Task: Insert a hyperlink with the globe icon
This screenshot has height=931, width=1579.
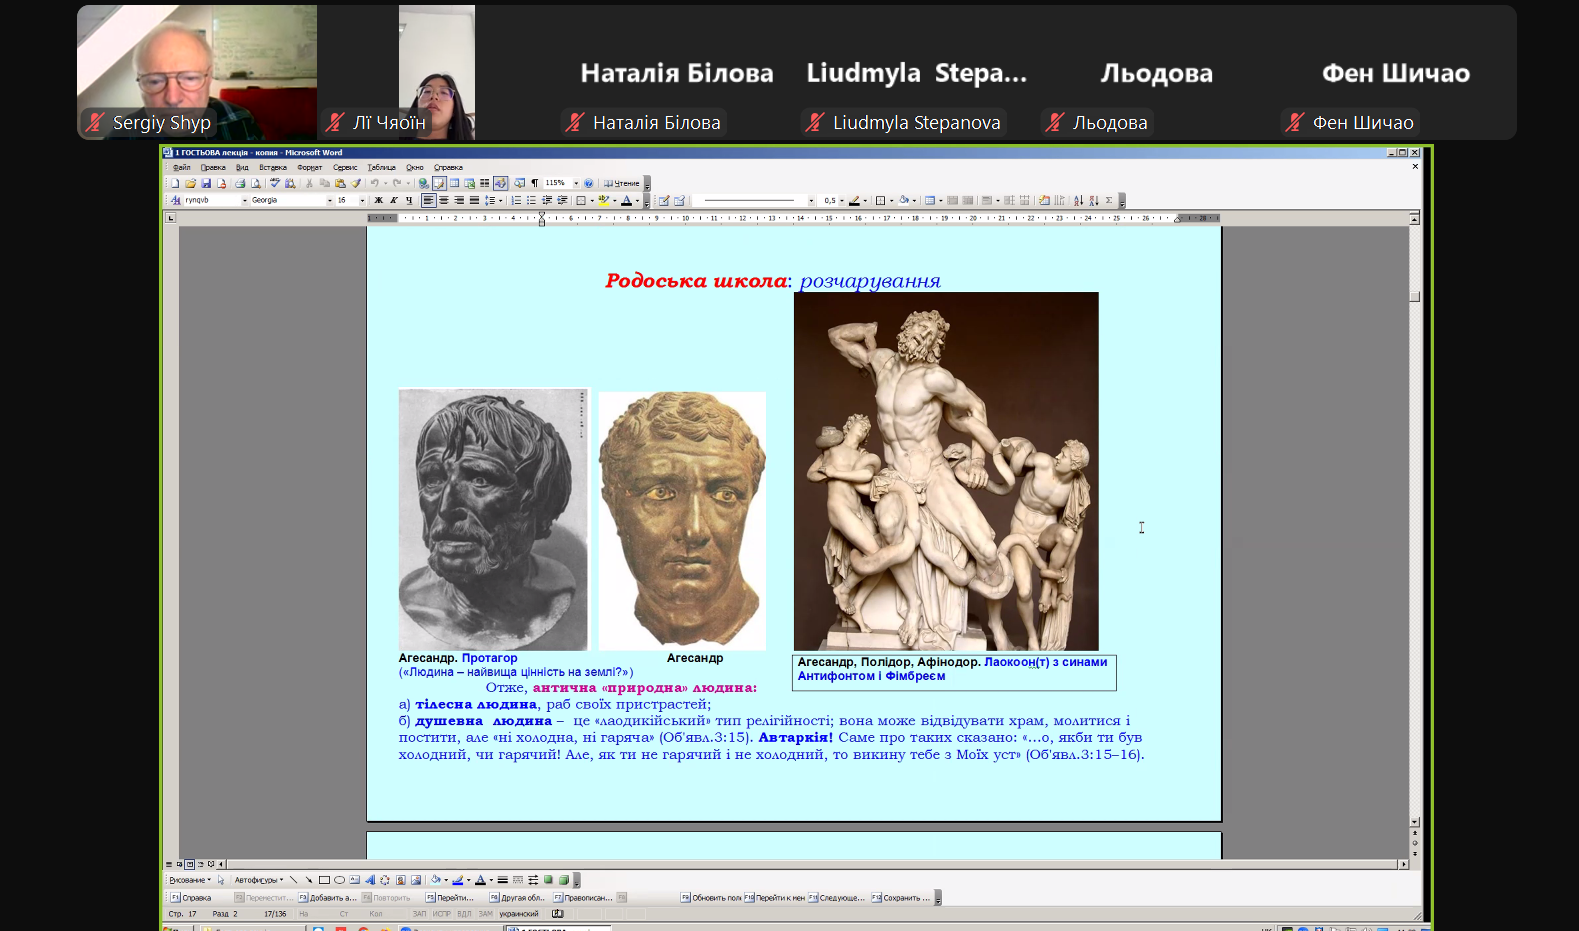Action: click(x=423, y=183)
